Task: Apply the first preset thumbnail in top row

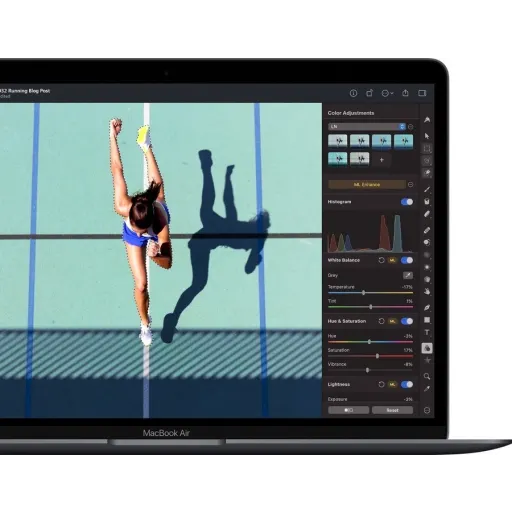Action: 337,141
